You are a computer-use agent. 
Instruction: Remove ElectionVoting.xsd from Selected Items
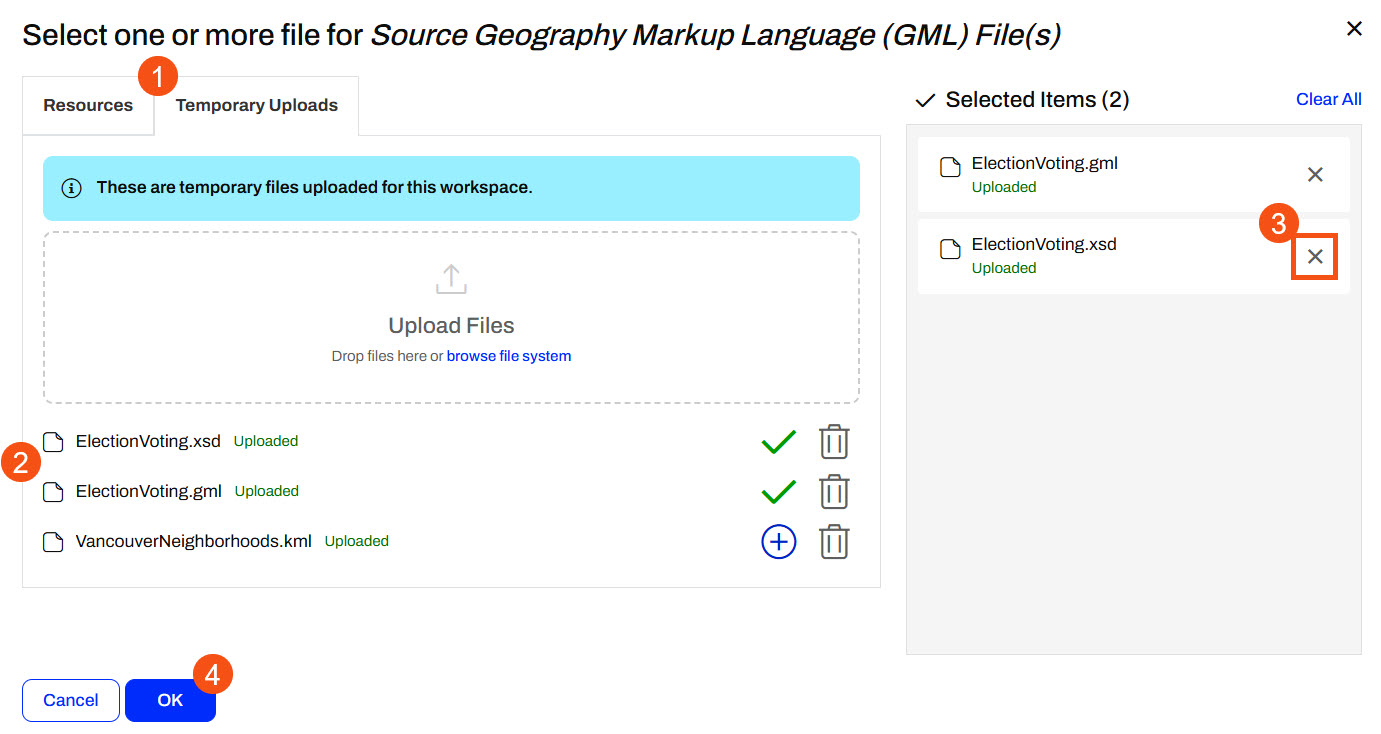point(1315,257)
